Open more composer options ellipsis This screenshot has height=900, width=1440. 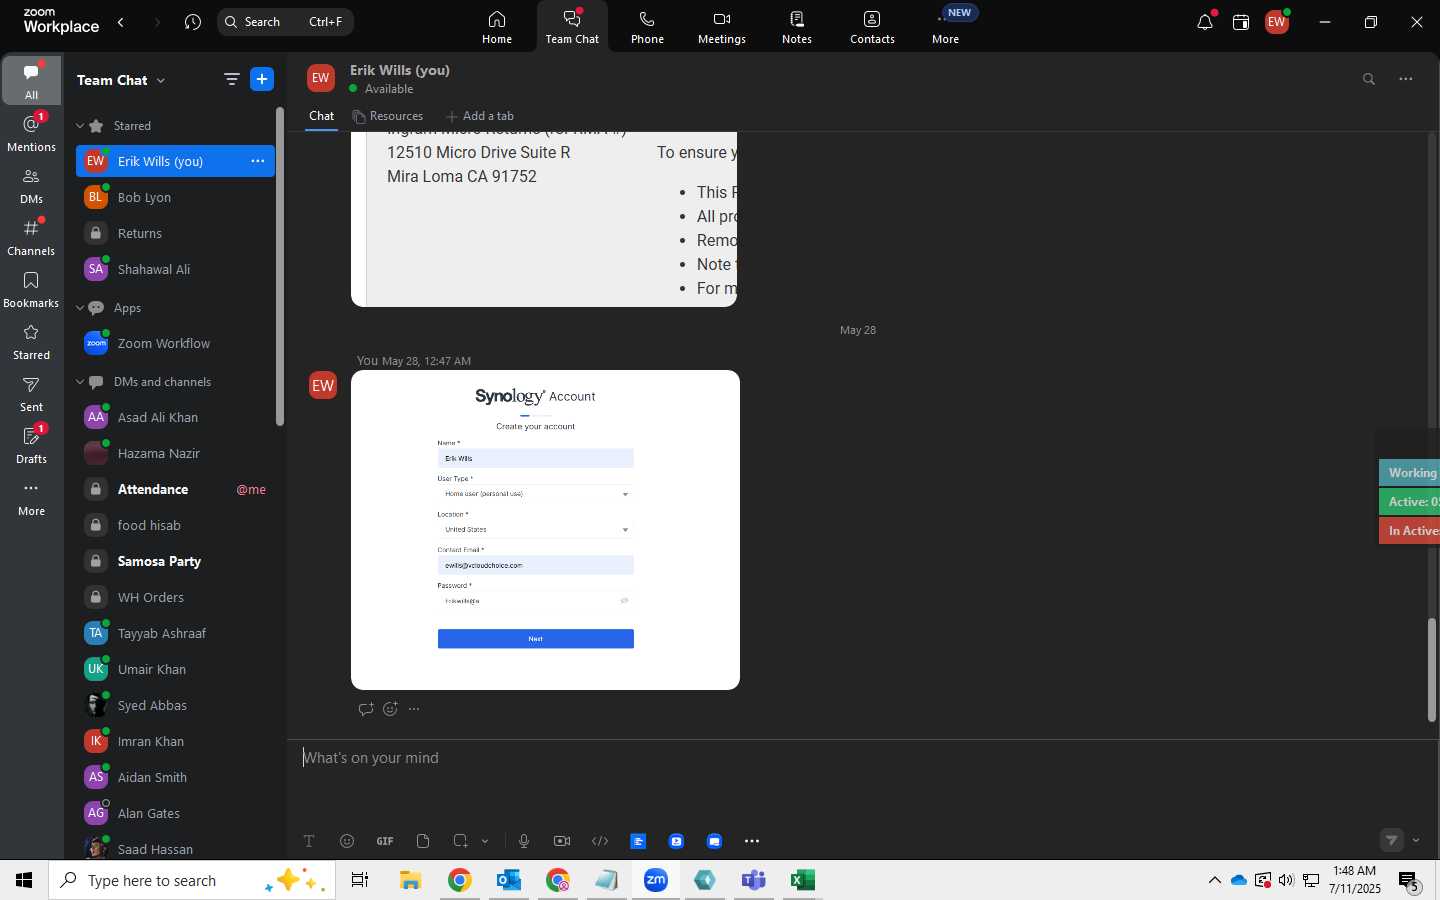click(x=752, y=841)
